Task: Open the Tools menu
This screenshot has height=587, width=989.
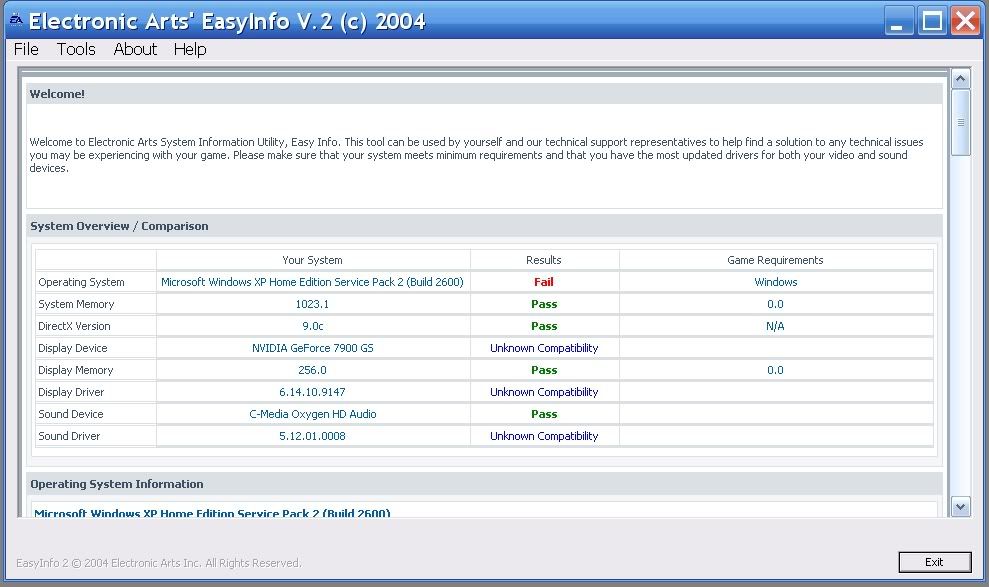Action: pyautogui.click(x=76, y=49)
